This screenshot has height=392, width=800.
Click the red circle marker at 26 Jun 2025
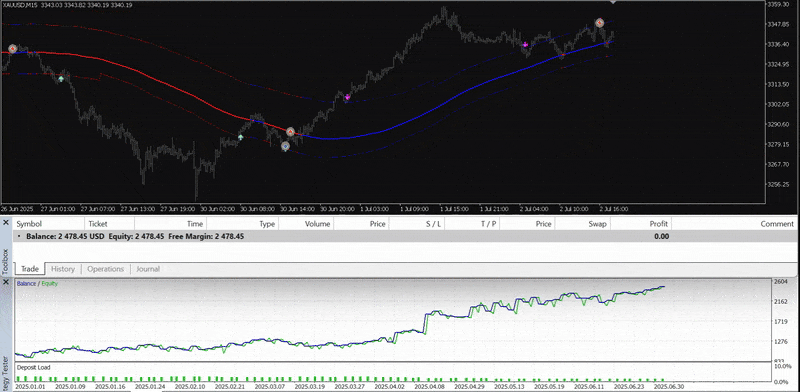point(13,49)
